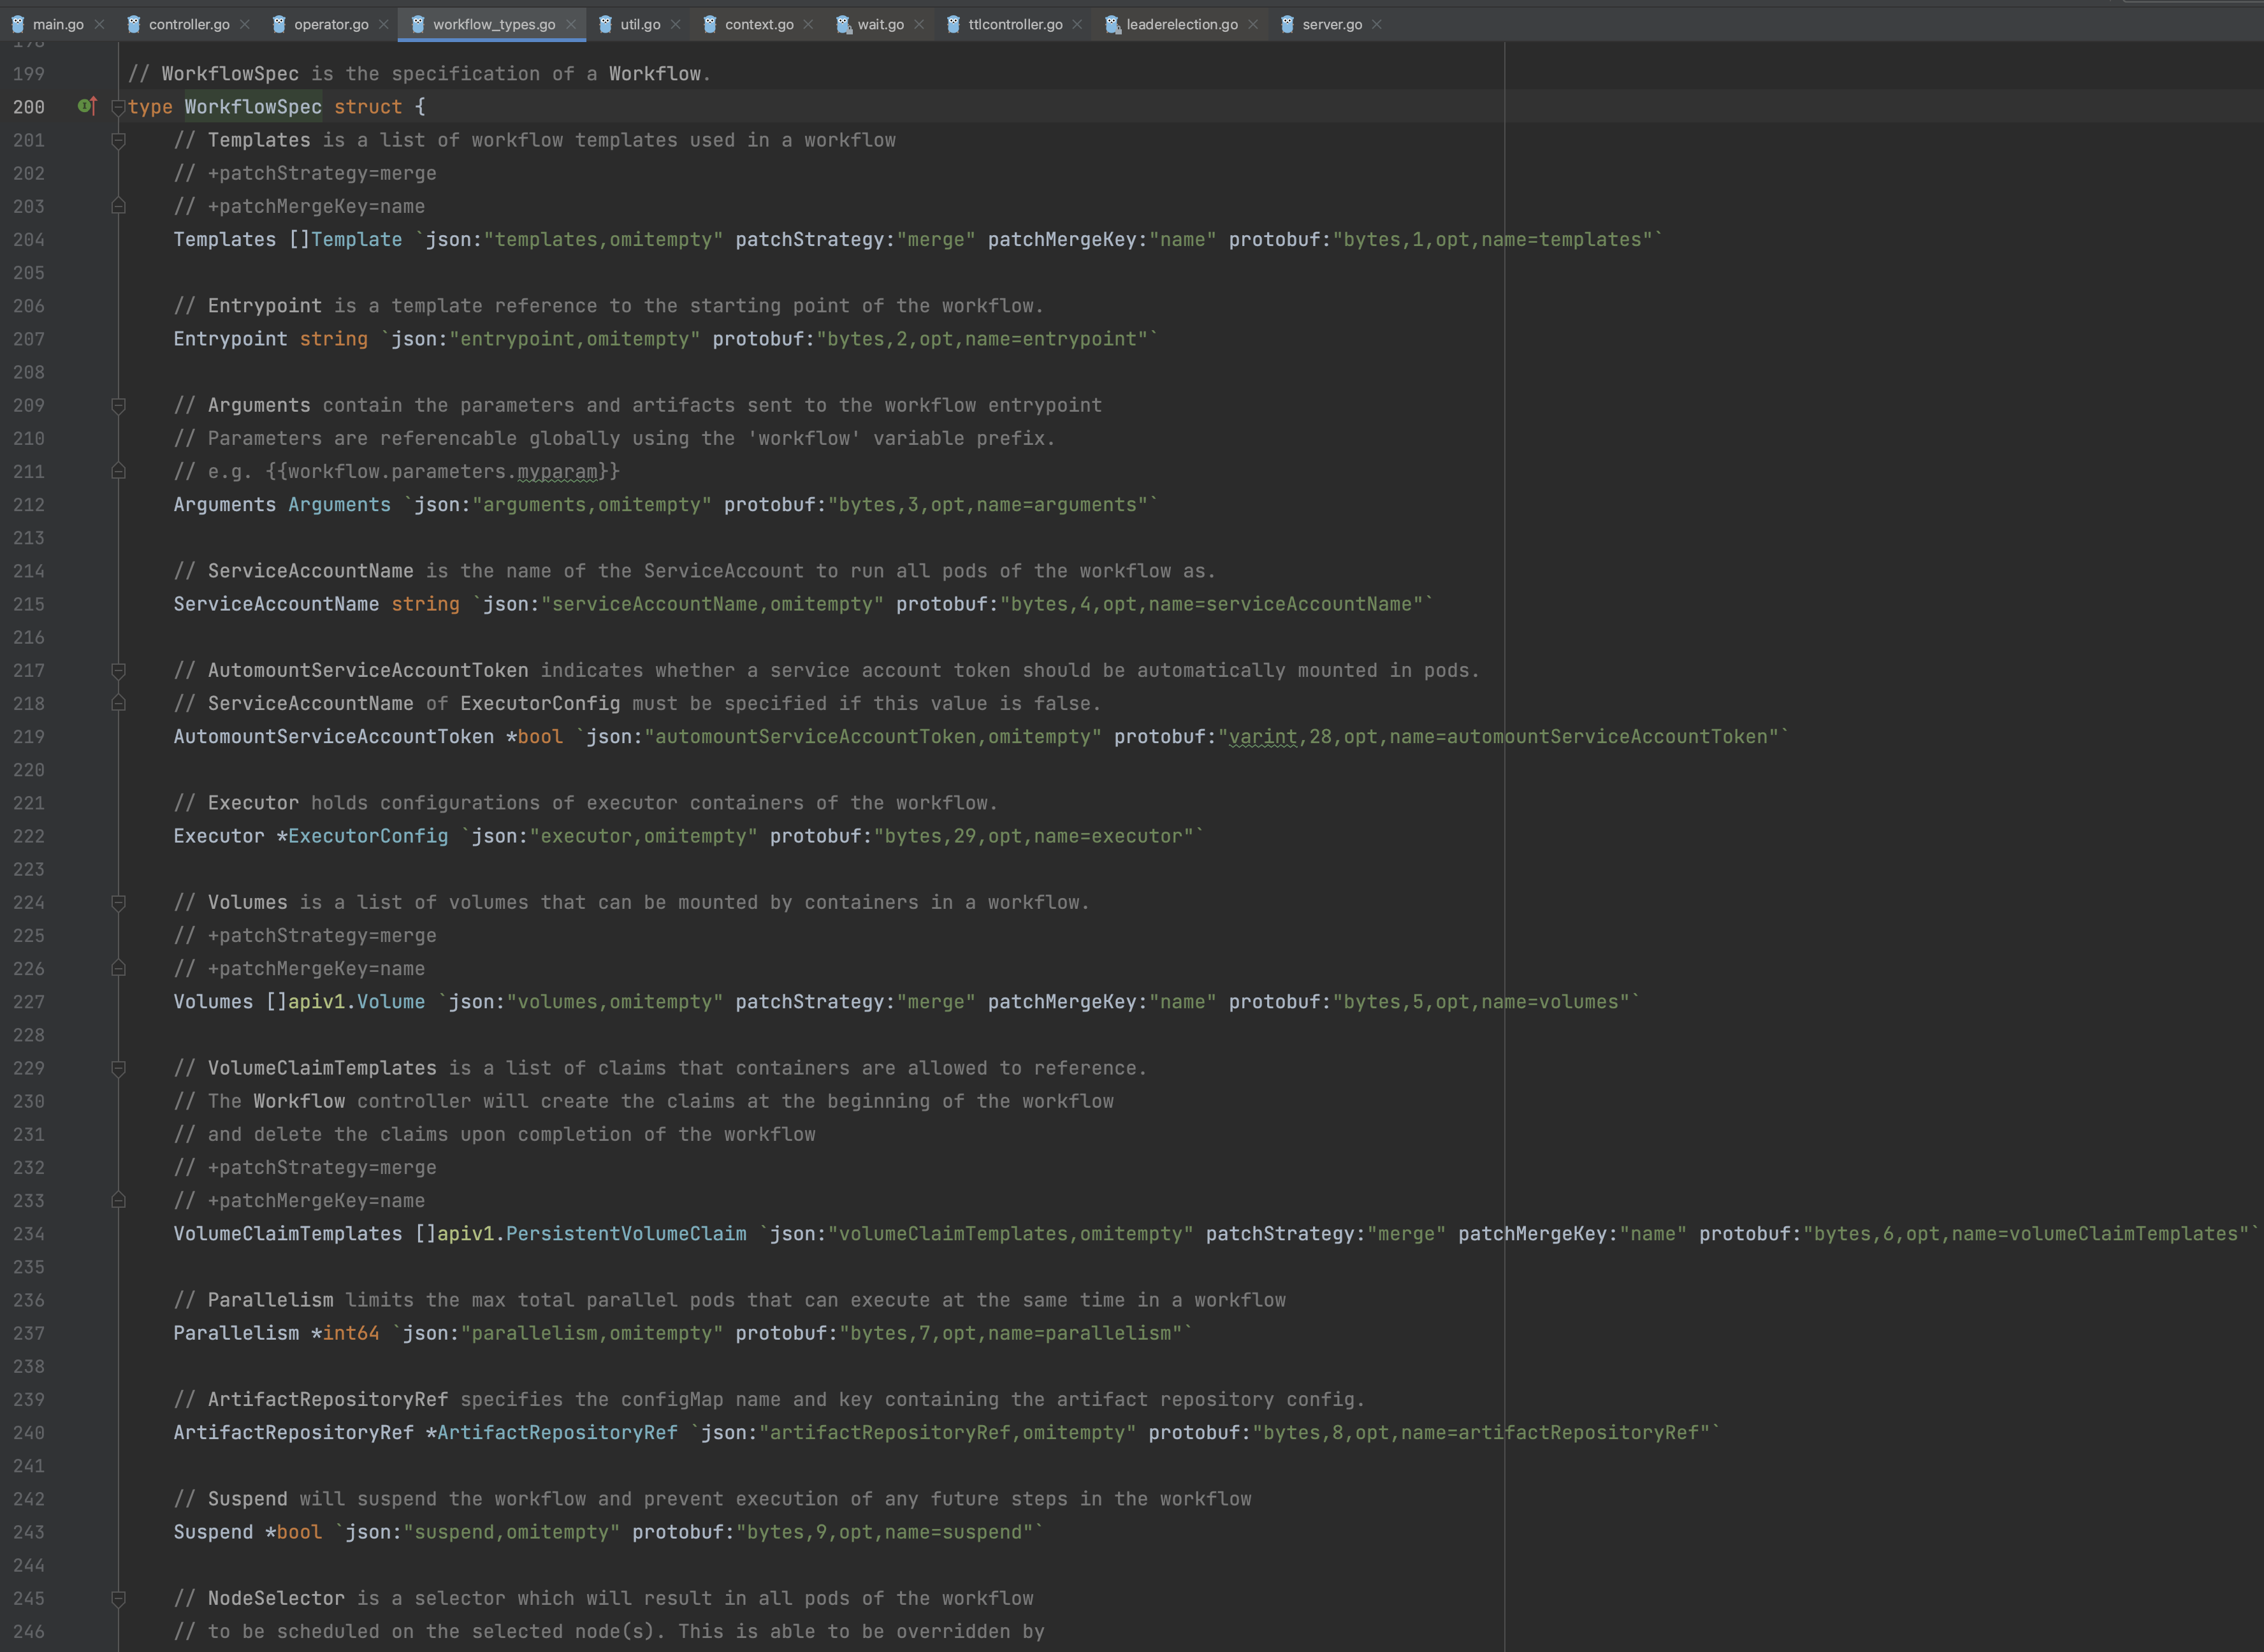The width and height of the screenshot is (2264, 1652).
Task: Close the workflow_types.go tab
Action: pos(571,24)
